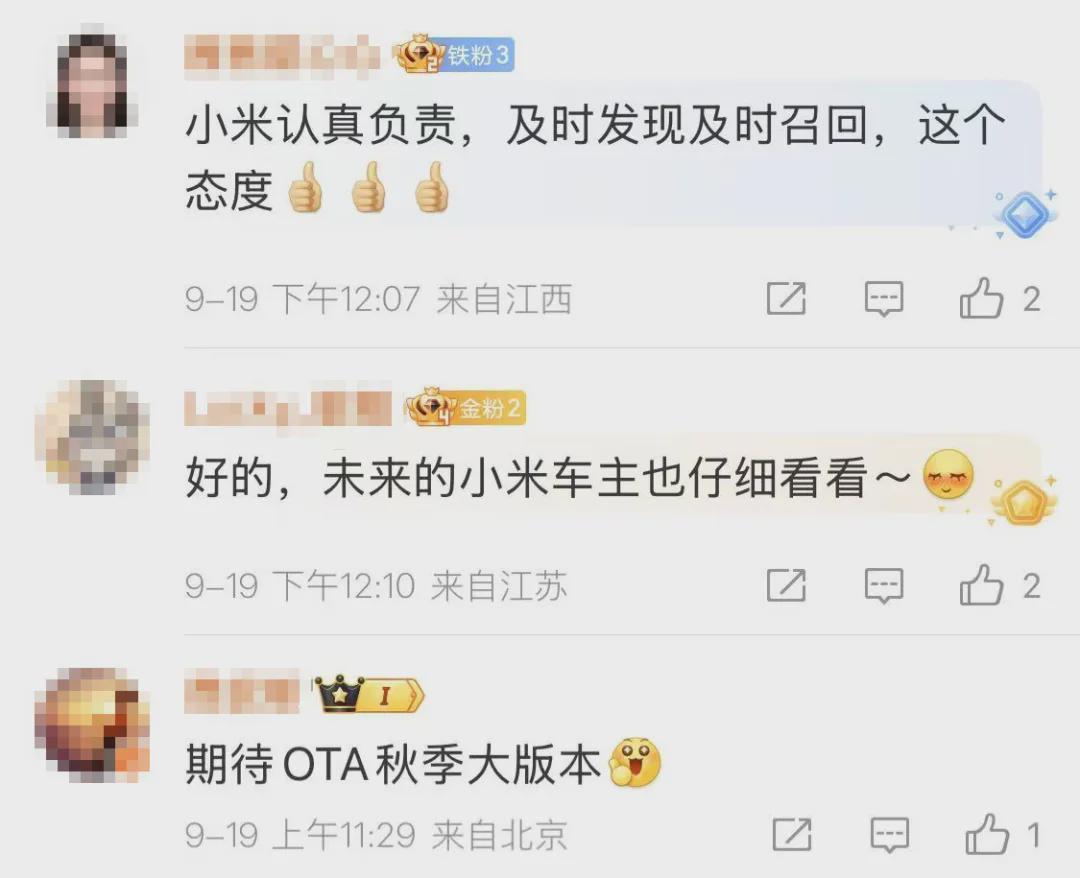Open first commenter's profile avatar

click(x=92, y=81)
